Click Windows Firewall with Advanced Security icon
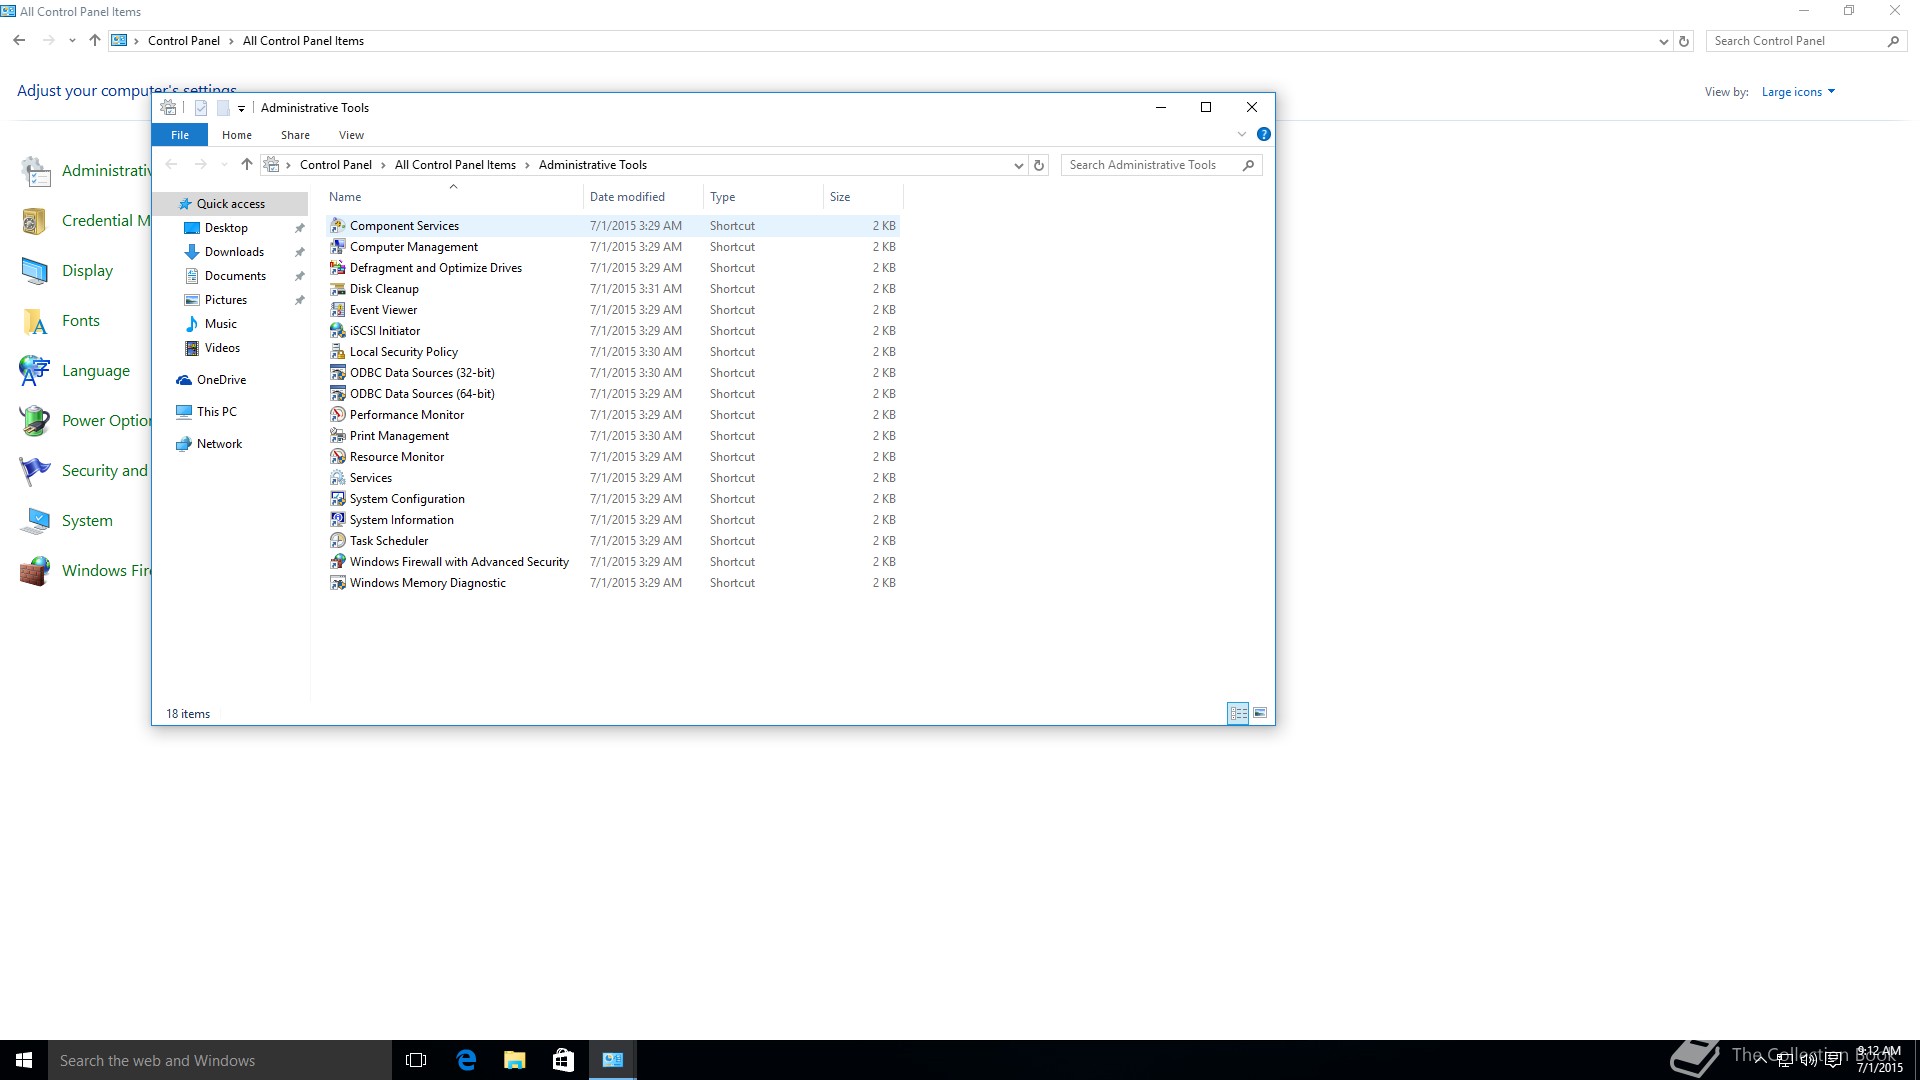 (338, 562)
